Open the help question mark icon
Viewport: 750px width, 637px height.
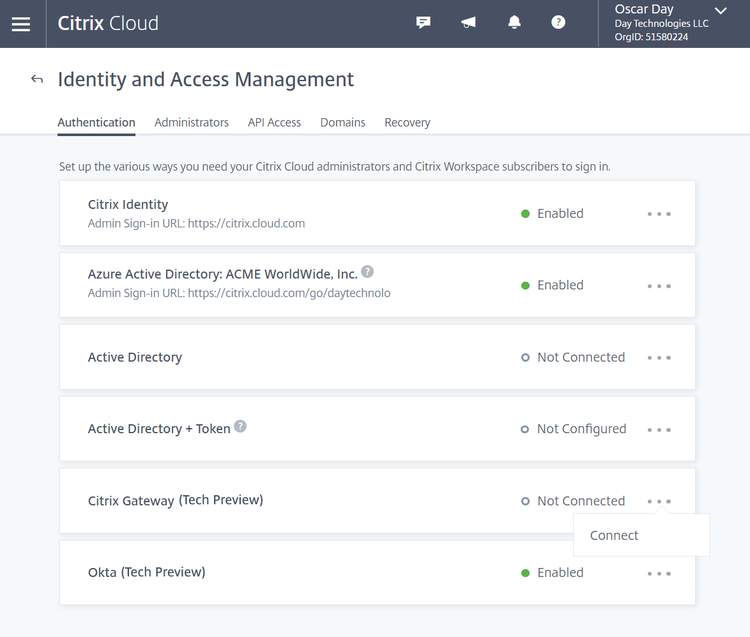(x=558, y=22)
